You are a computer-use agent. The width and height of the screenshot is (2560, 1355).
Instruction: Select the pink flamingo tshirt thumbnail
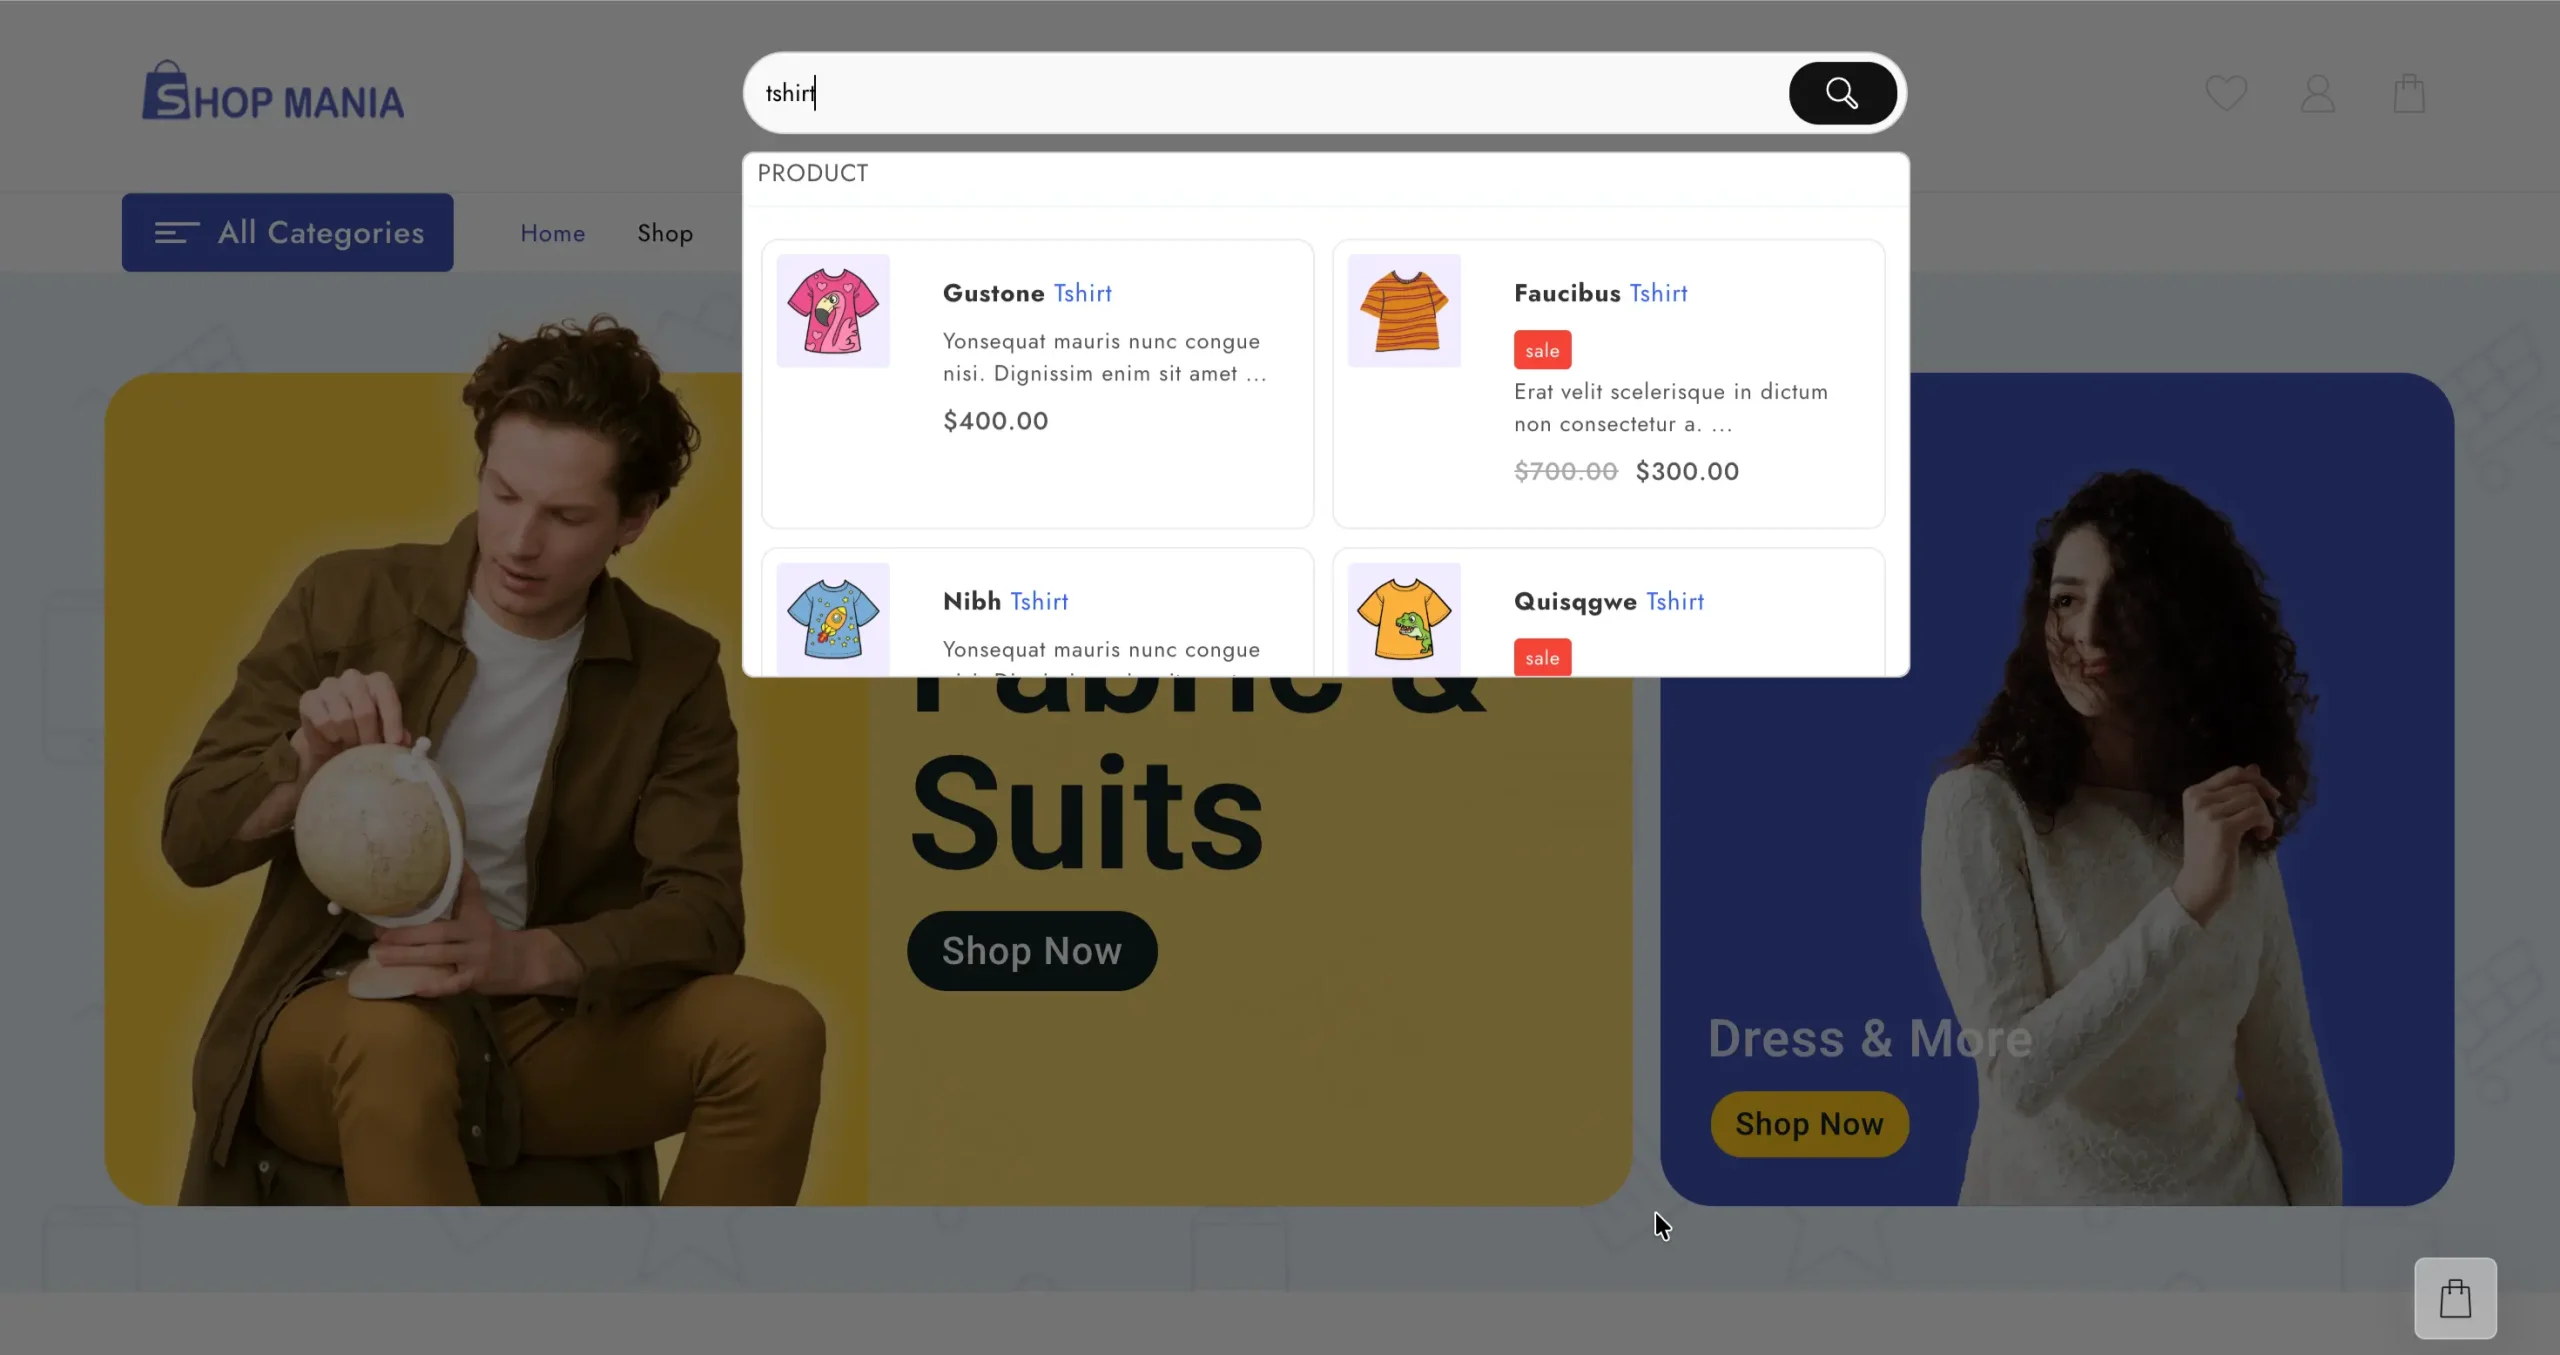(833, 311)
